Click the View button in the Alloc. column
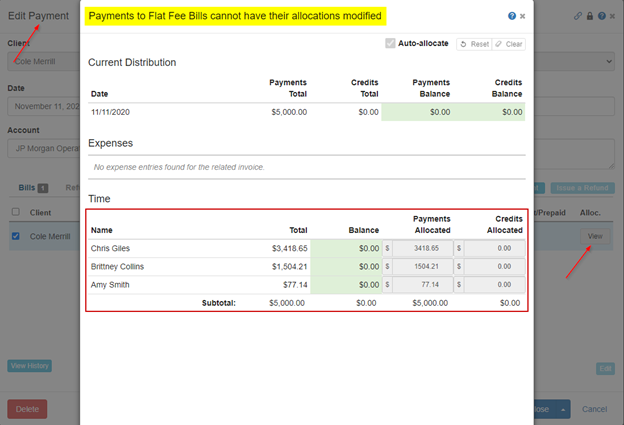This screenshot has width=624, height=425. (595, 236)
